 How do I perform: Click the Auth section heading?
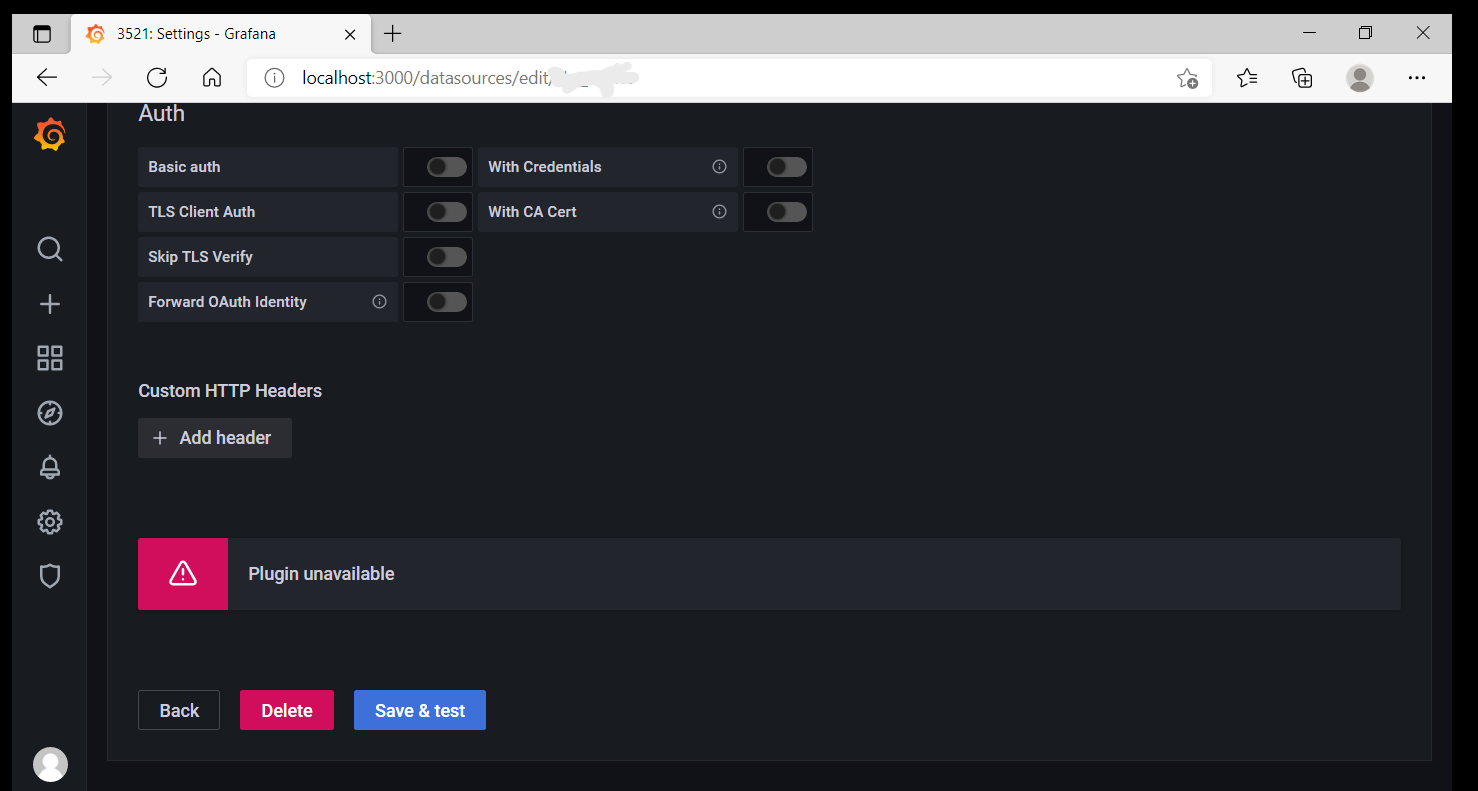click(x=161, y=113)
